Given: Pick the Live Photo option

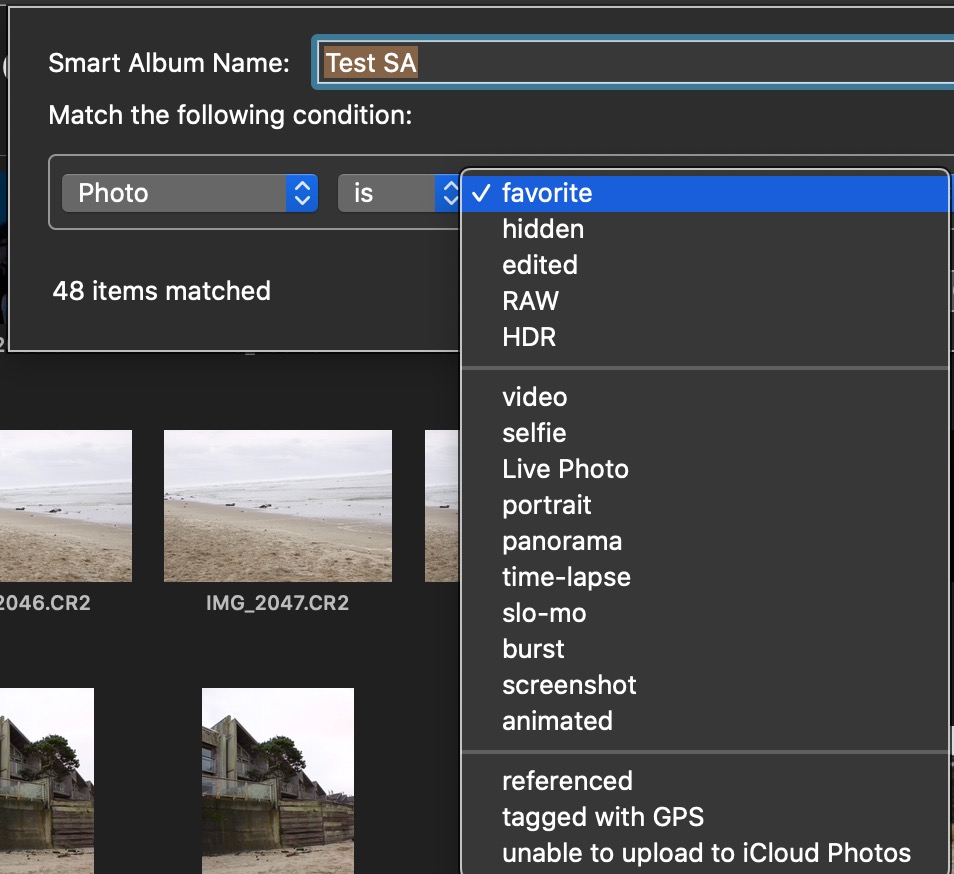Looking at the screenshot, I should point(565,469).
